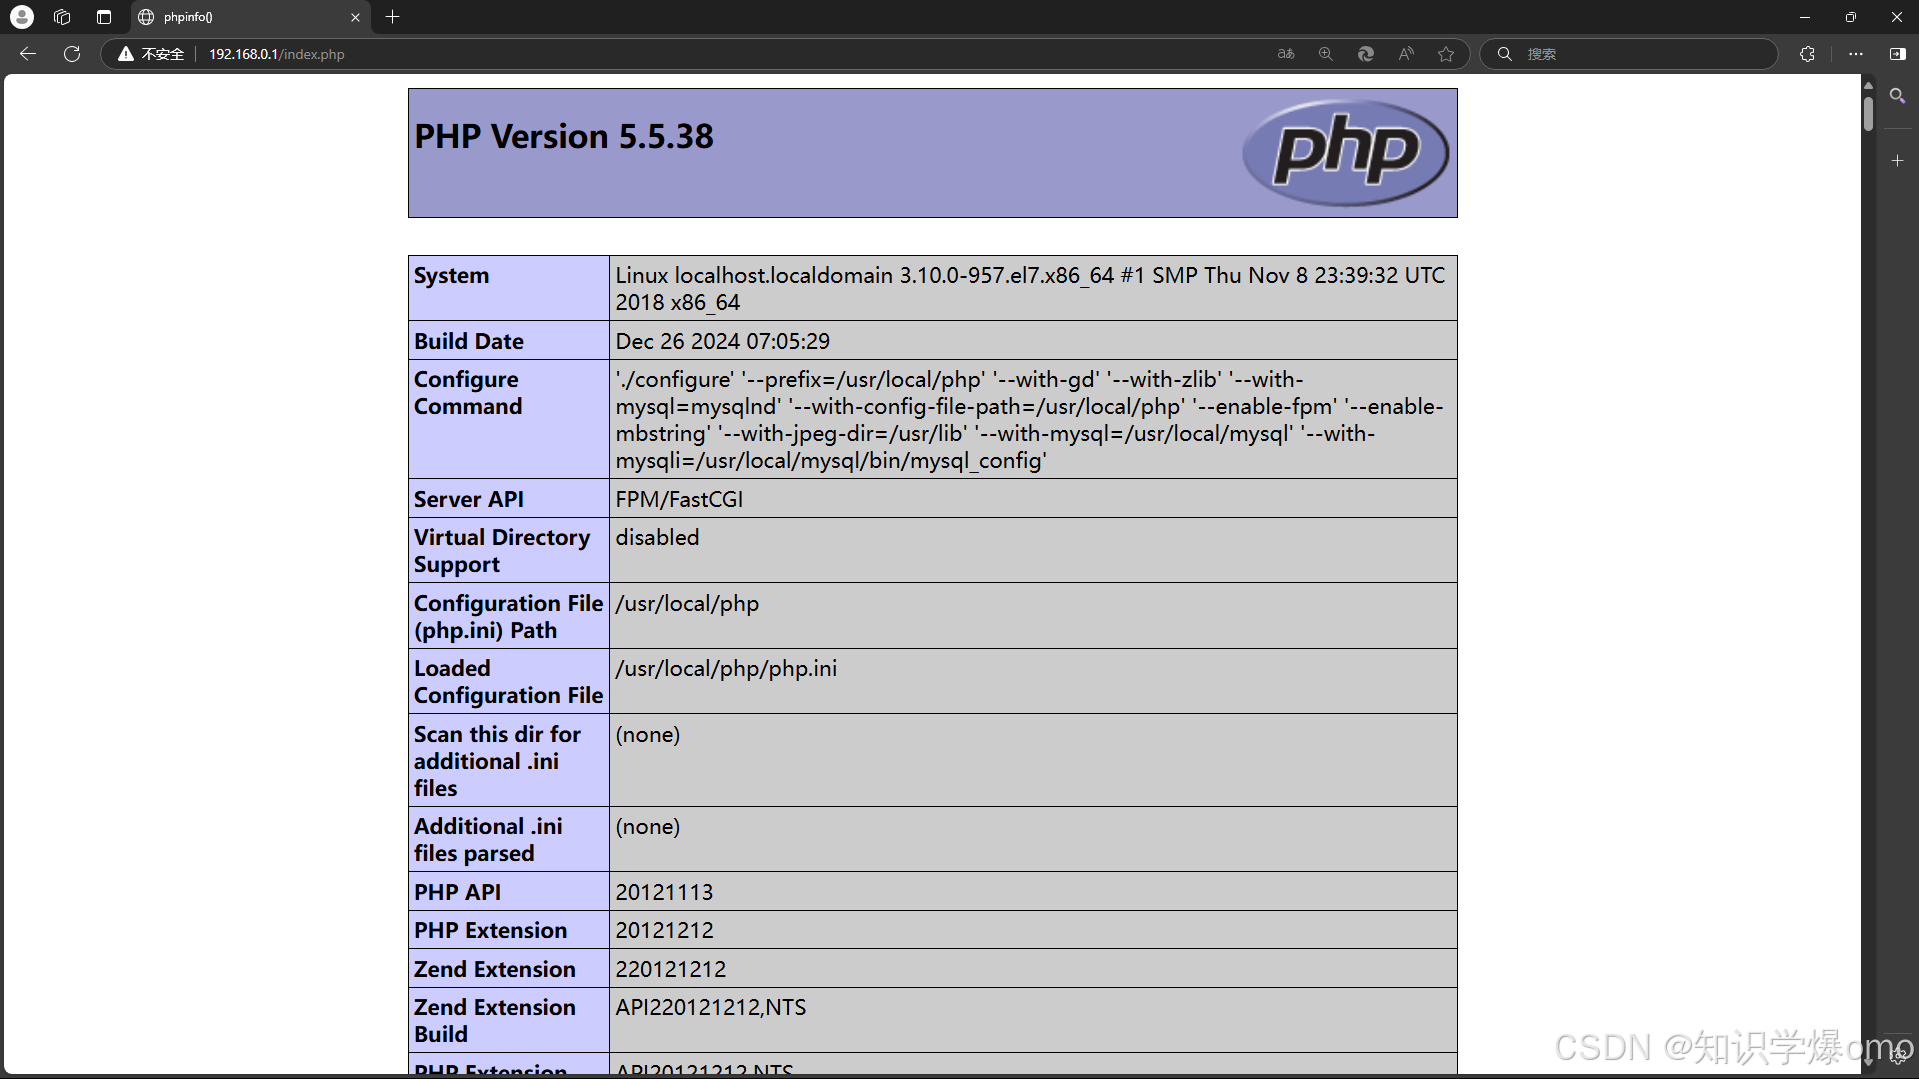Image resolution: width=1919 pixels, height=1079 pixels.
Task: Click the address bar URL 192.168.0.1/index.php
Action: pyautogui.click(x=277, y=54)
